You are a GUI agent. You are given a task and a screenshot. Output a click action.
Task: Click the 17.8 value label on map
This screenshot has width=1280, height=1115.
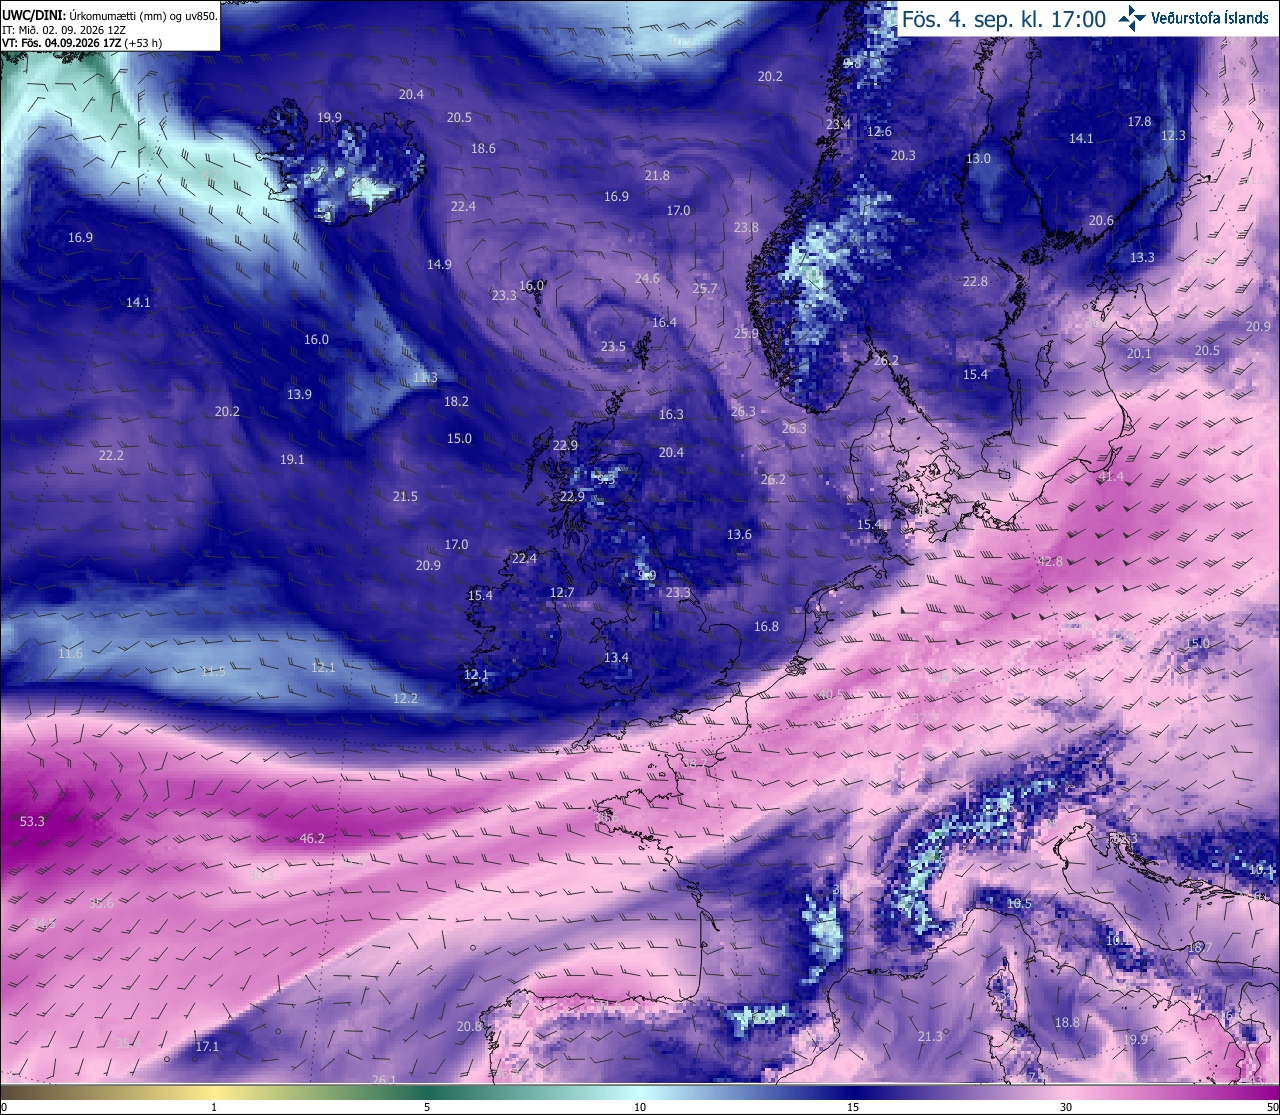[x=1139, y=122]
